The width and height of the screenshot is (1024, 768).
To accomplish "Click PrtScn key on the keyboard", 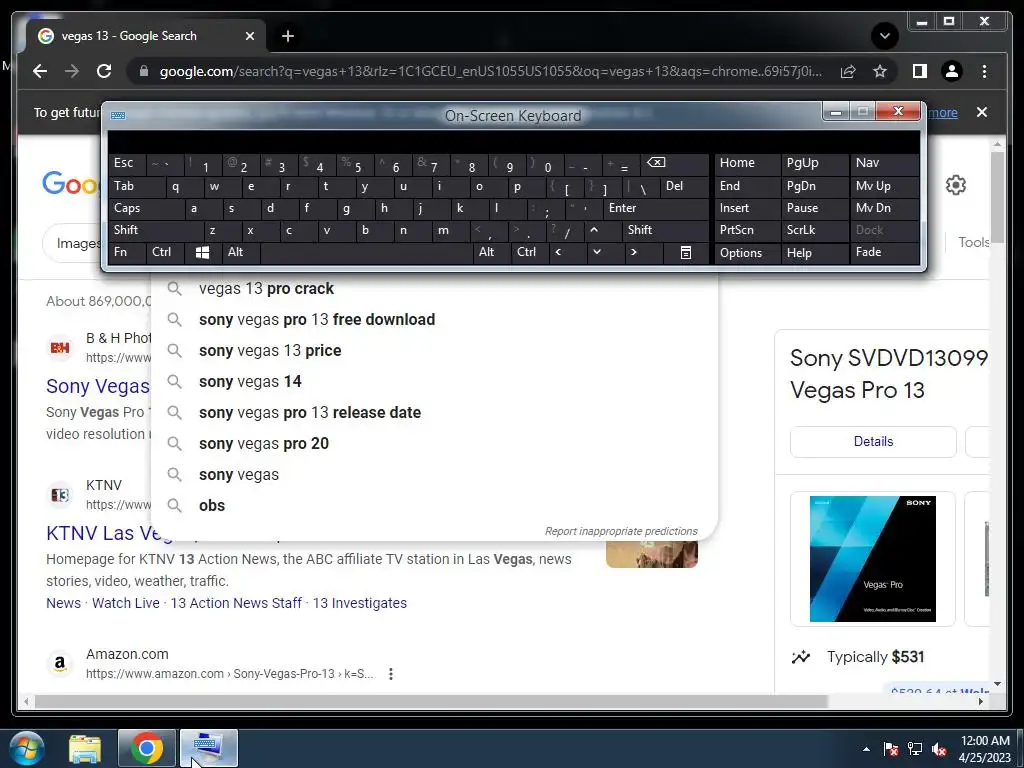I will [748, 230].
